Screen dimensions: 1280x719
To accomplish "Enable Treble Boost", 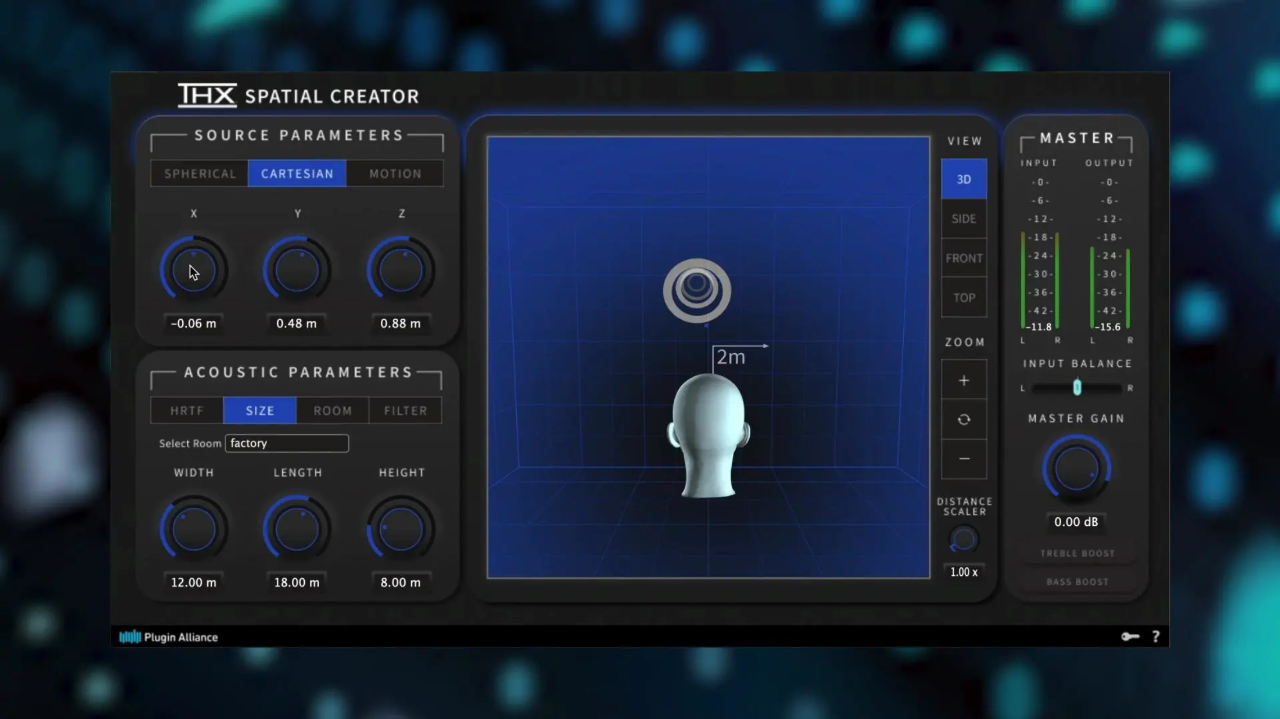I will [x=1077, y=553].
